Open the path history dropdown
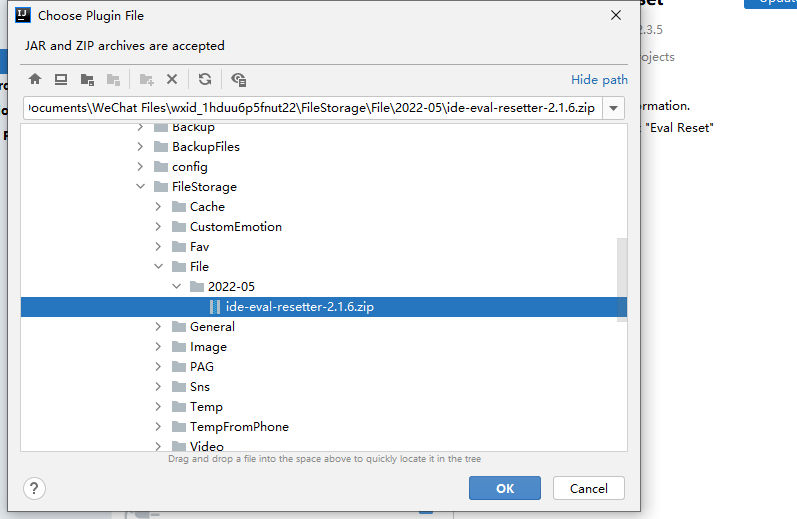The width and height of the screenshot is (797, 519). (615, 108)
